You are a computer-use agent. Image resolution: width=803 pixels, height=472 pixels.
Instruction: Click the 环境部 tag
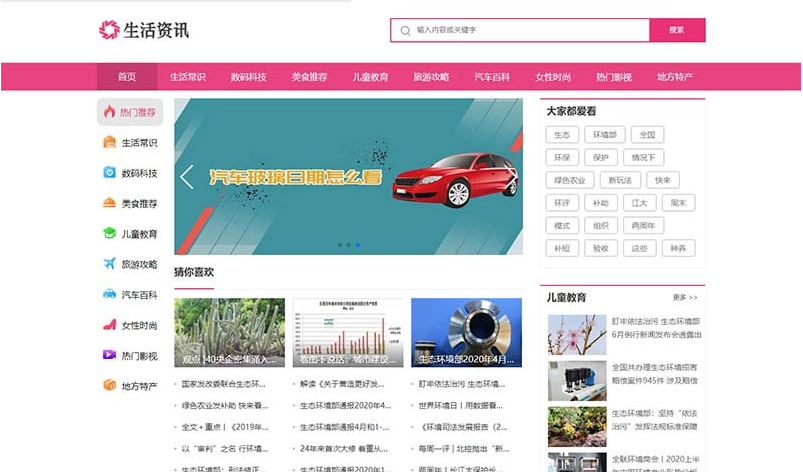[605, 135]
